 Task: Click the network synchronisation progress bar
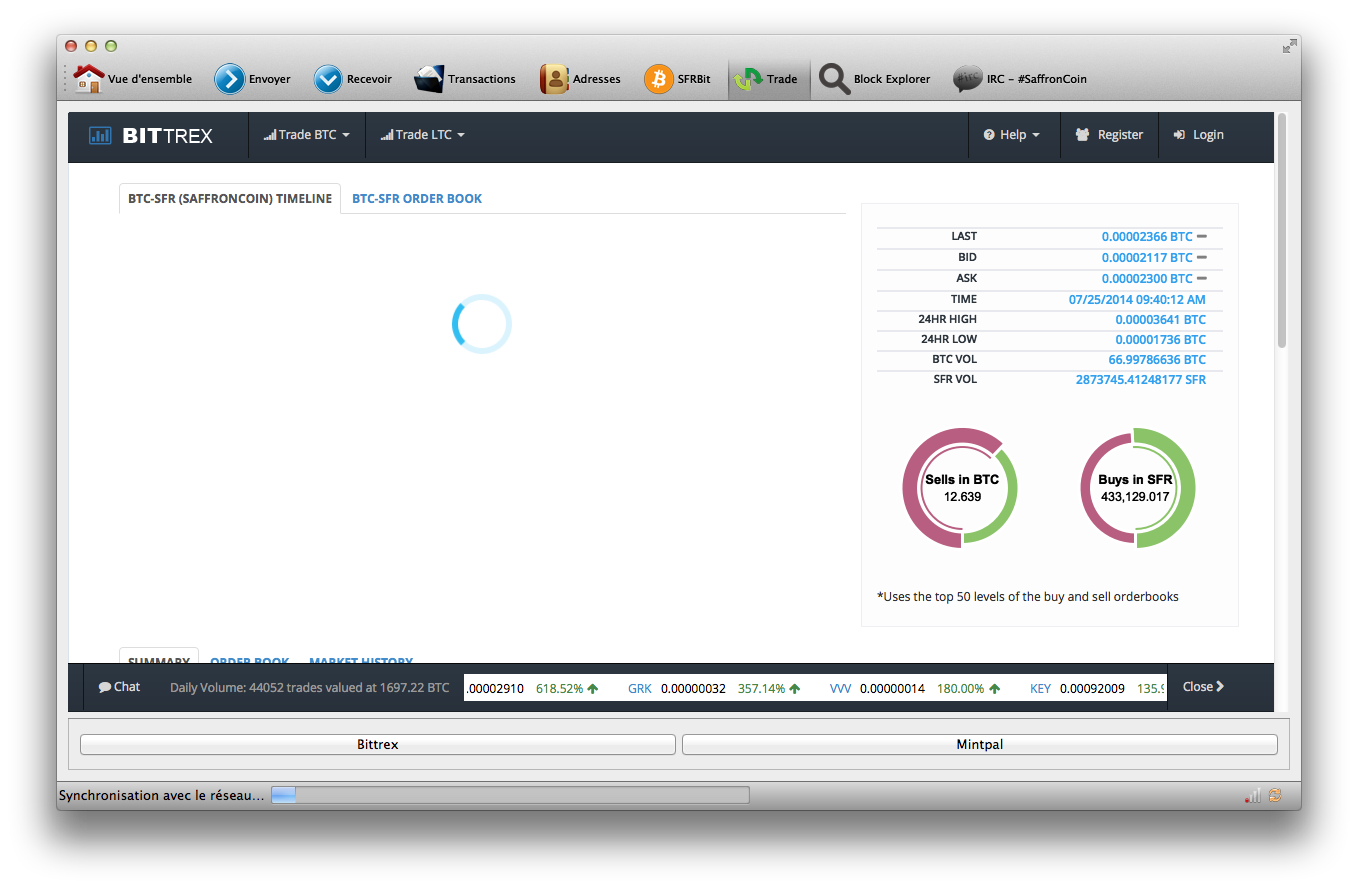point(510,795)
